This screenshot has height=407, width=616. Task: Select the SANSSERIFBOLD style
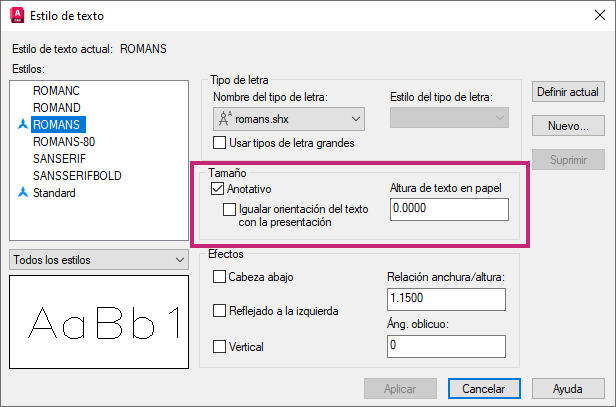point(77,175)
